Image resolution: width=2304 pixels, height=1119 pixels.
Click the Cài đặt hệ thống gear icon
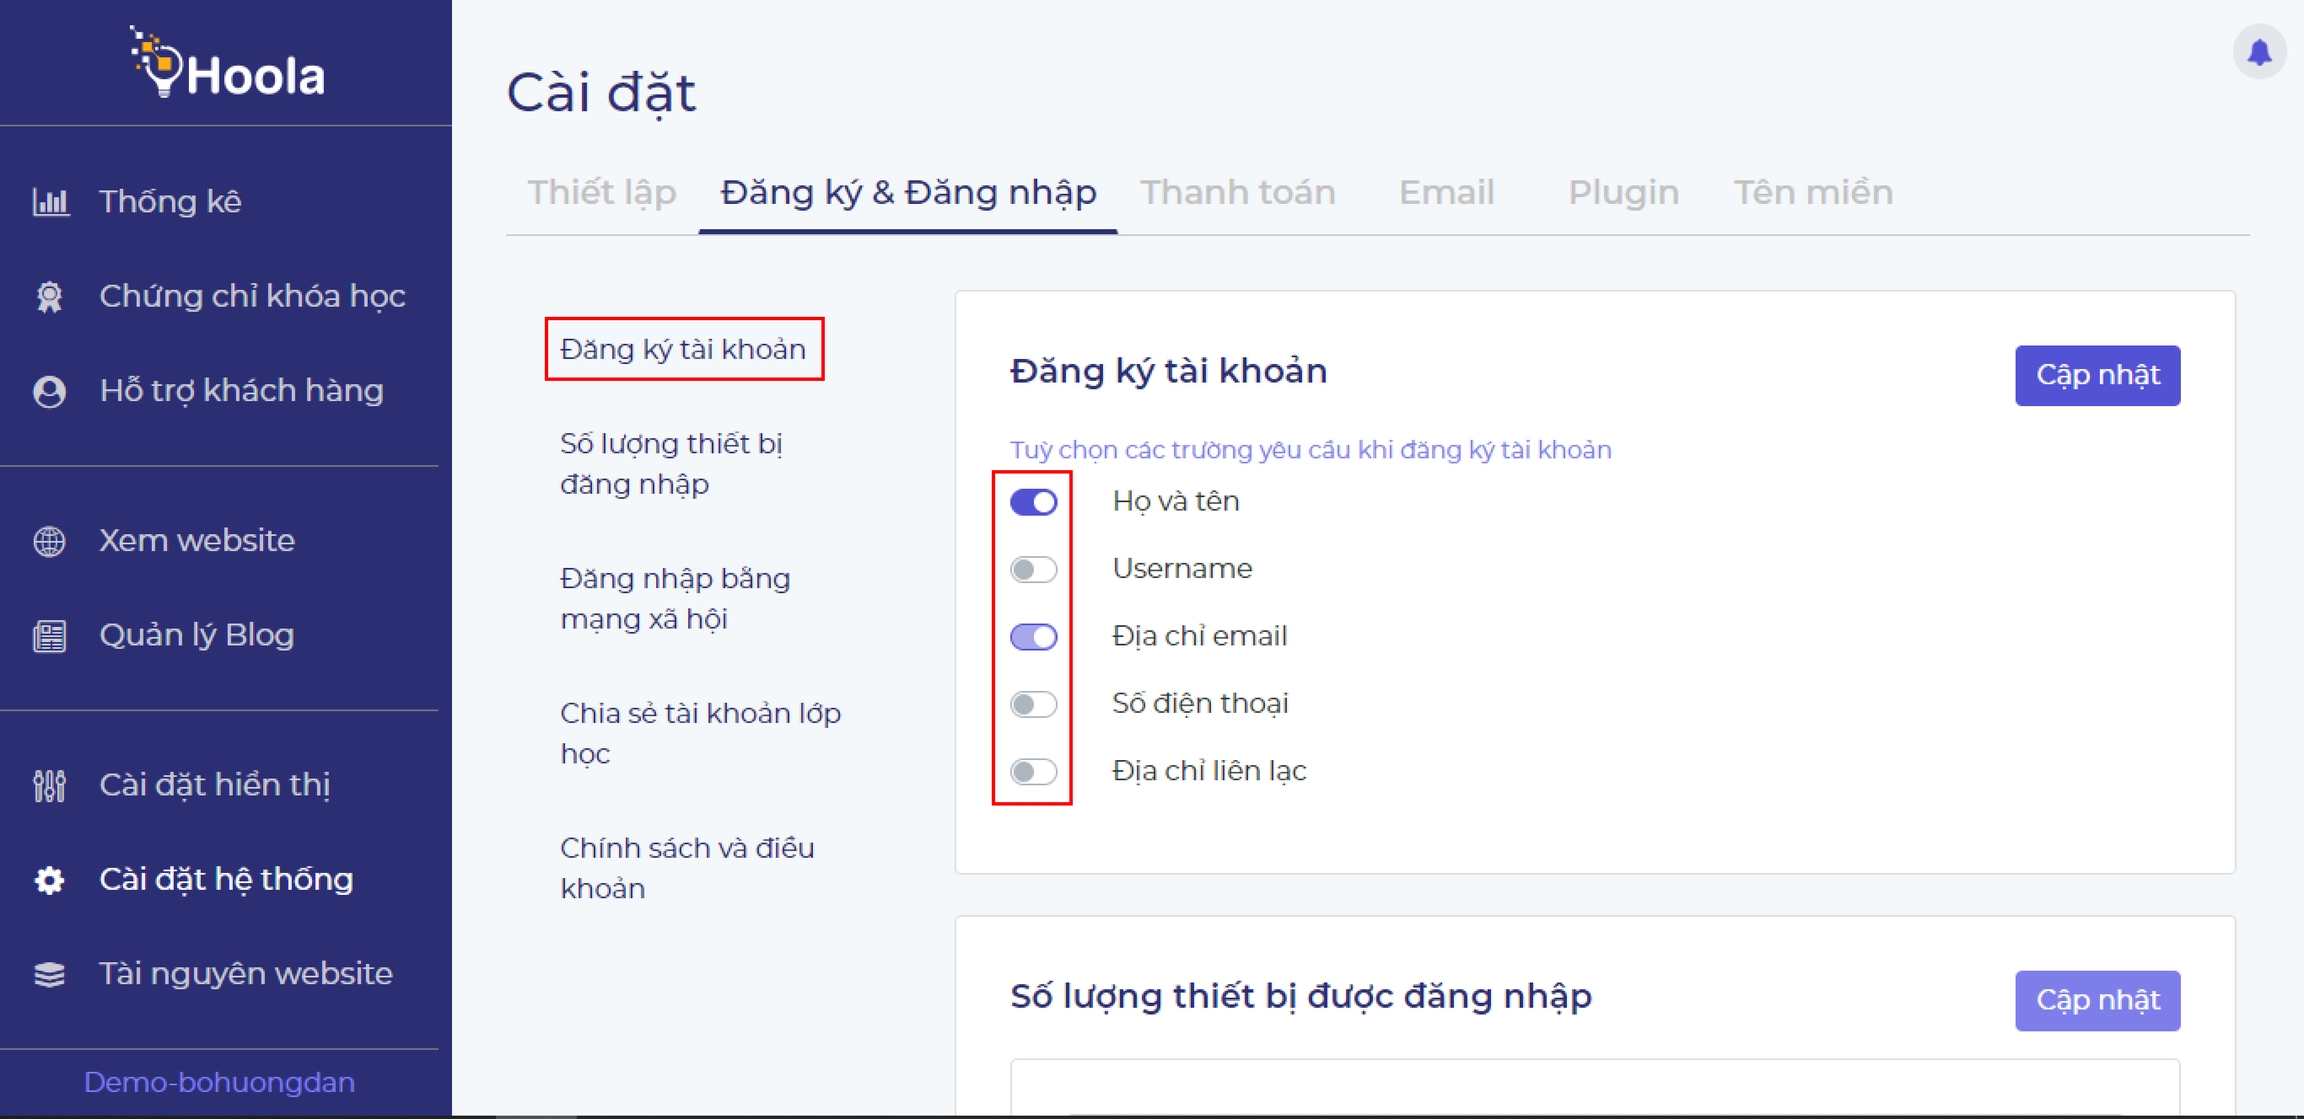pos(50,880)
